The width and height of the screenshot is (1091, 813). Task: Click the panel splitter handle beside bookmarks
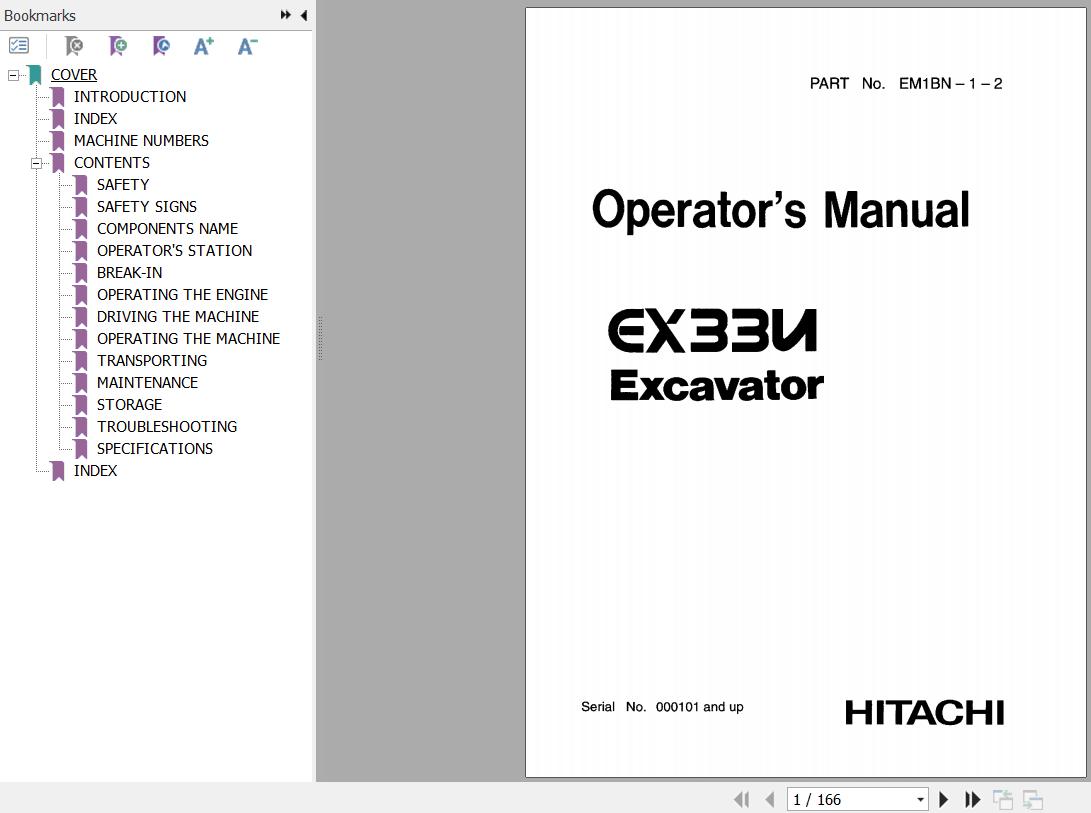[x=320, y=338]
